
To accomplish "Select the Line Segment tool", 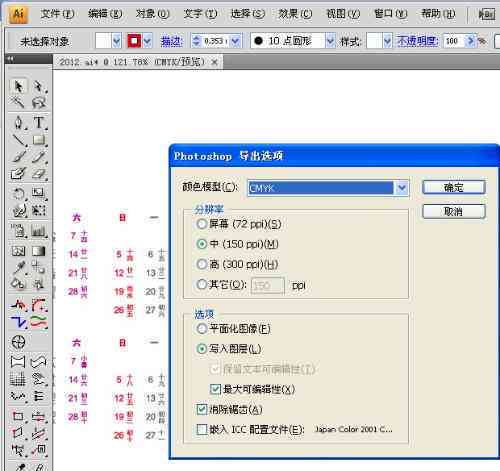I will click(18, 140).
